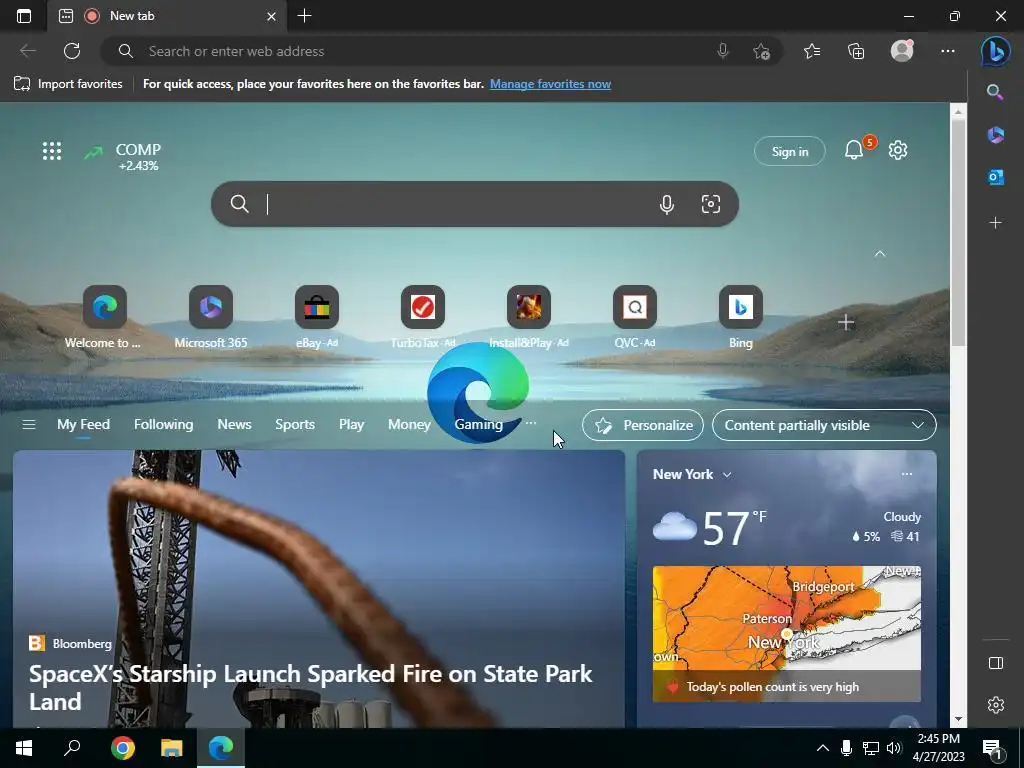Open weather card more options
The height and width of the screenshot is (768, 1024).
coord(906,474)
